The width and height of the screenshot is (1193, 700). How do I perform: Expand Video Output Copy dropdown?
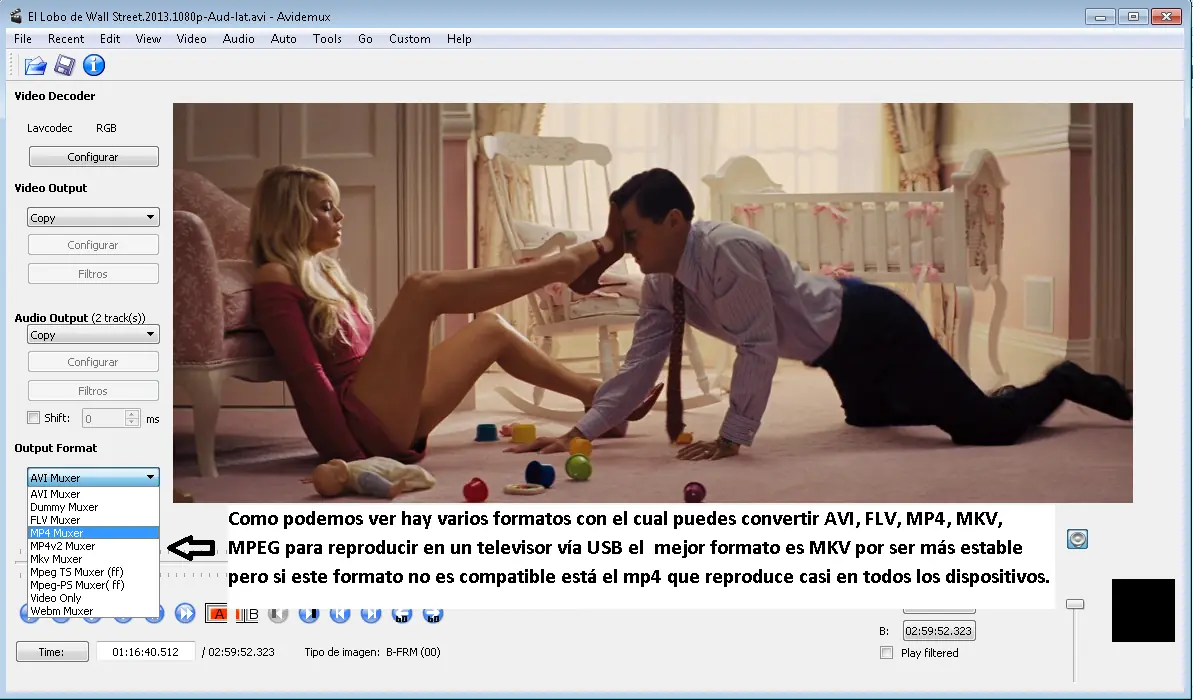tap(93, 218)
